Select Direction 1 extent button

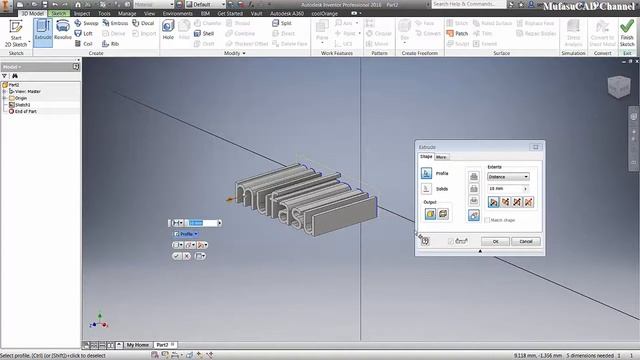[x=493, y=202]
